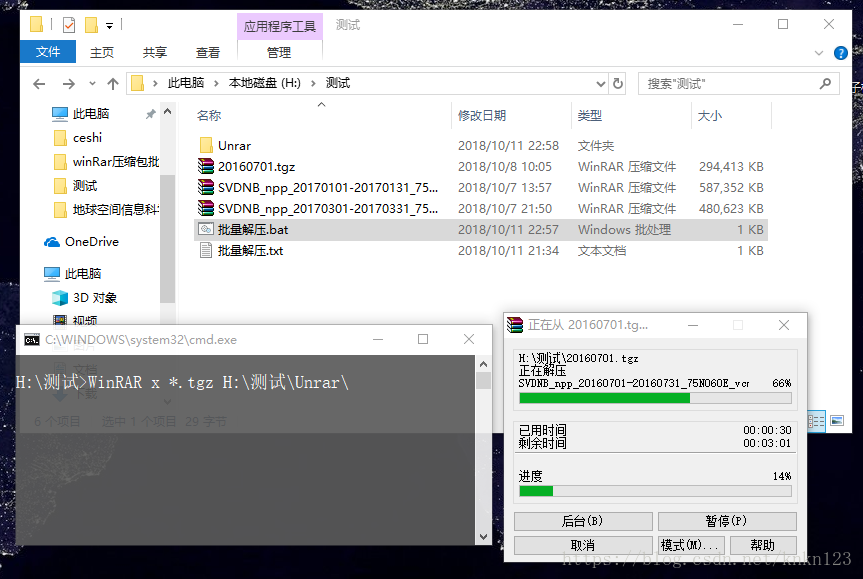Sort by the 名称 column header

[209, 116]
